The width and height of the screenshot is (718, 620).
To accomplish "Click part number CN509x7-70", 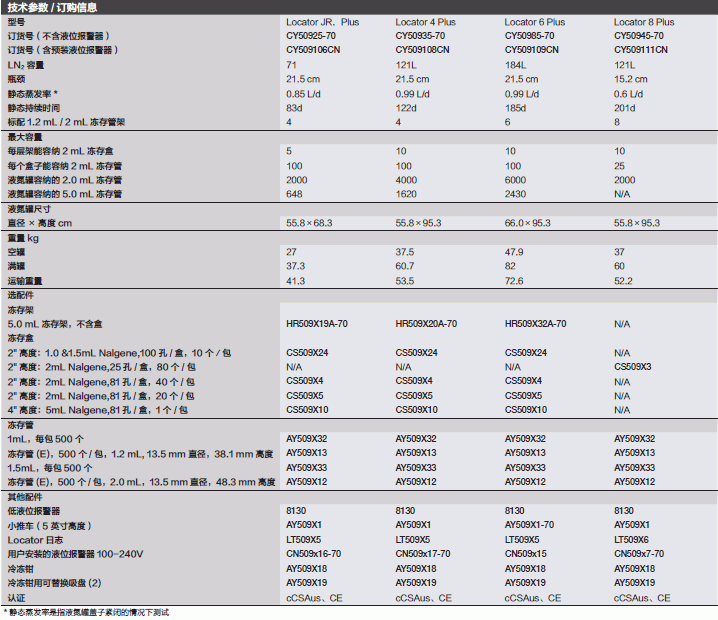I will 639,554.
